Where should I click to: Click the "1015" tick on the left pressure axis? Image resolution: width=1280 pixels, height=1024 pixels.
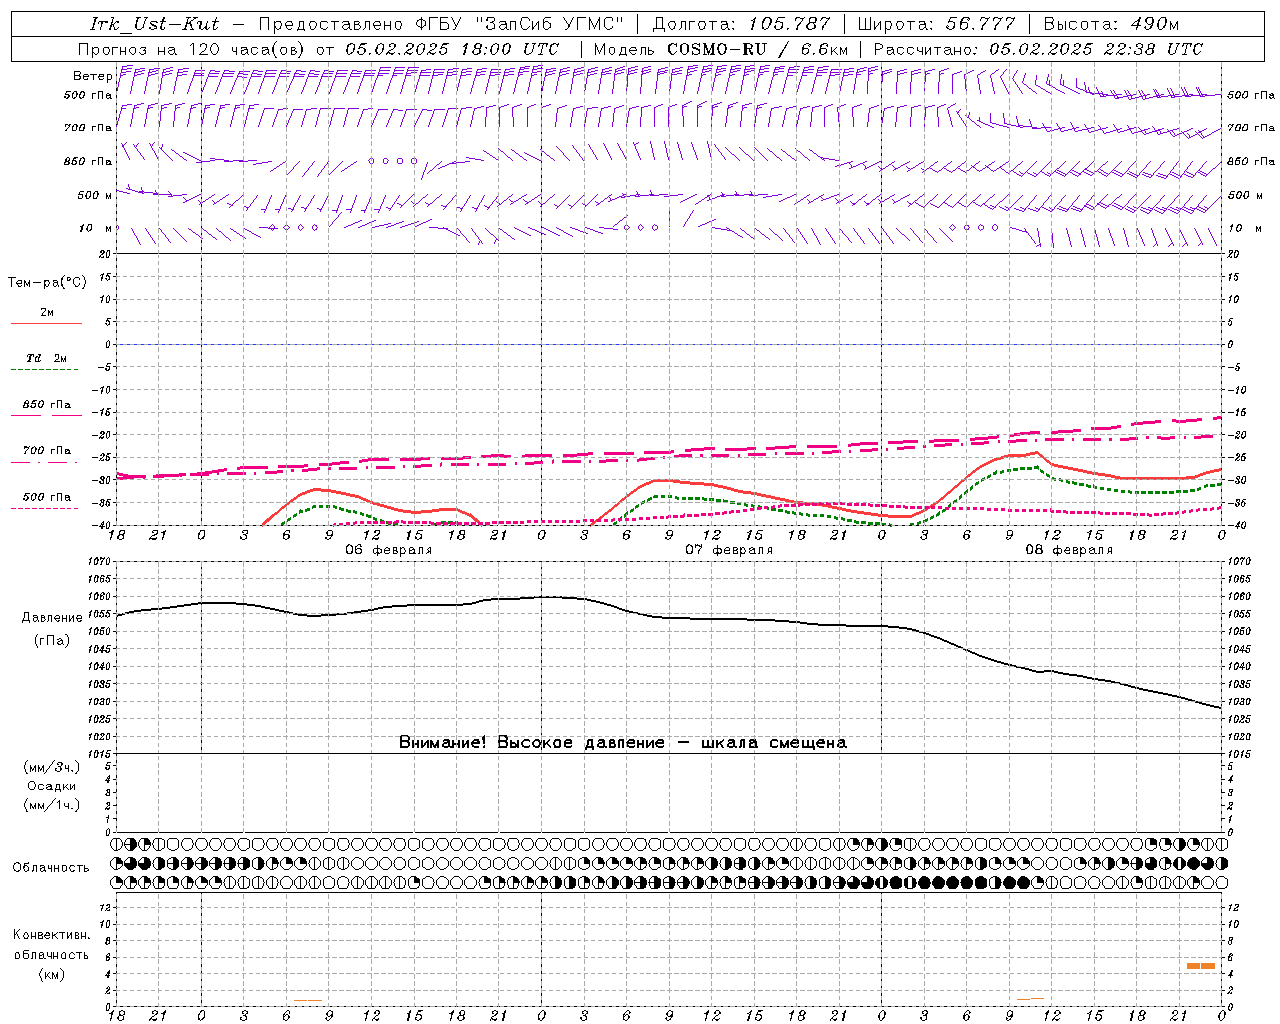[102, 754]
